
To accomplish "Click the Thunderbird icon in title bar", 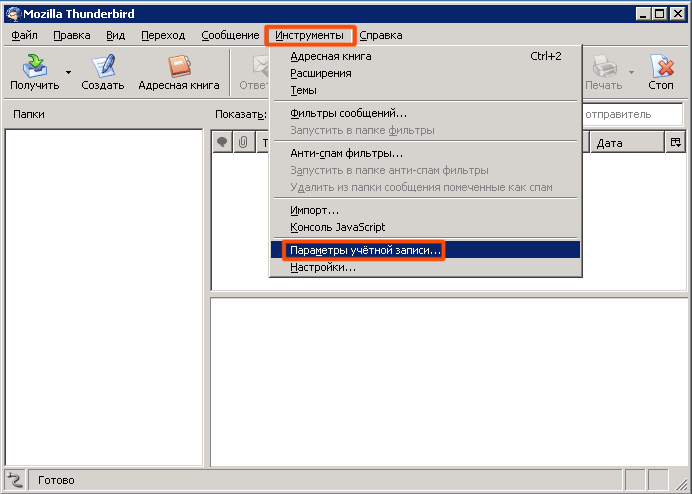I will click(x=13, y=14).
